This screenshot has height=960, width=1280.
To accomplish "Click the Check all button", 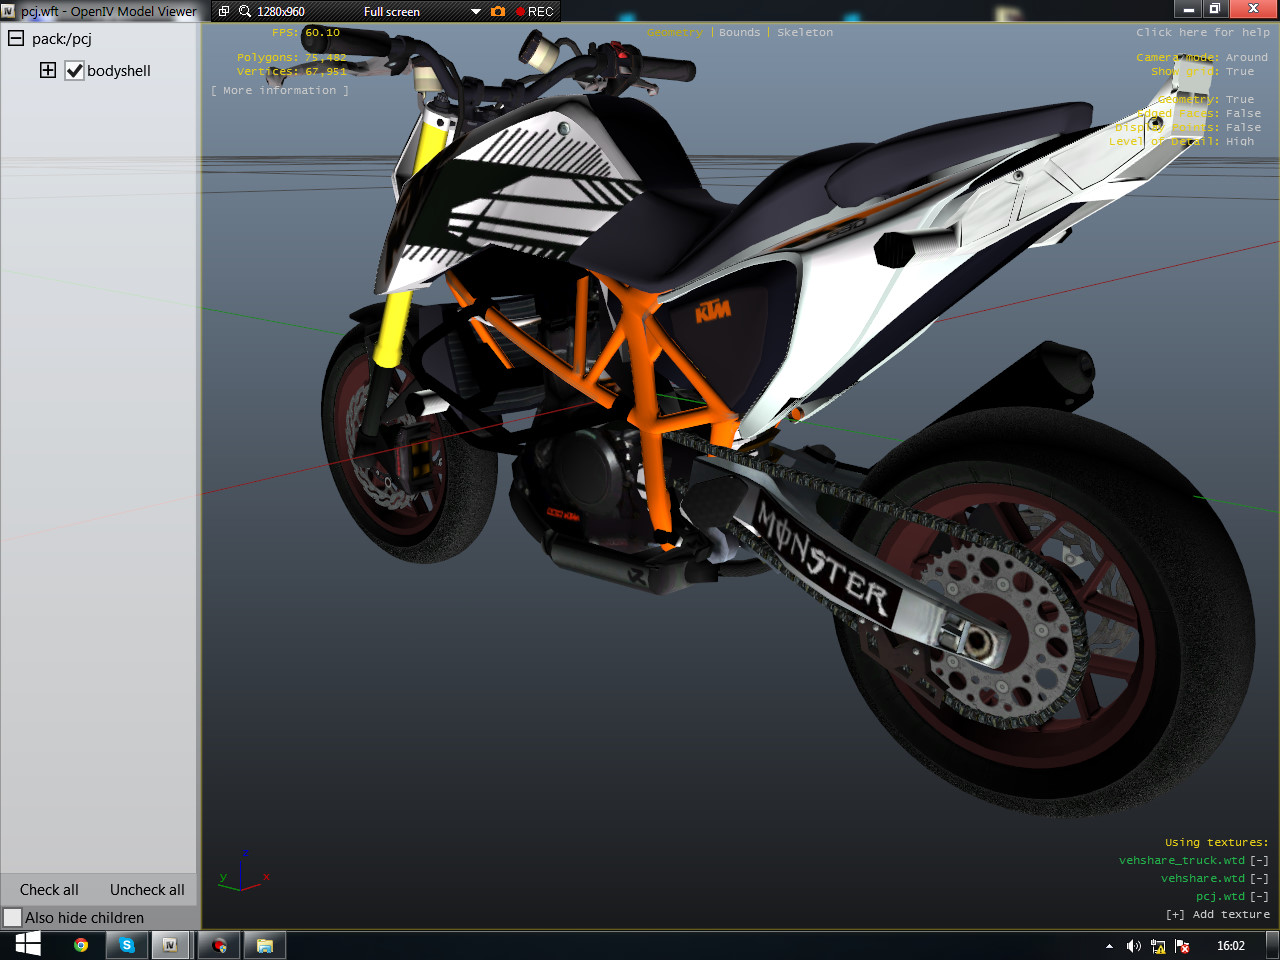I will [x=49, y=890].
